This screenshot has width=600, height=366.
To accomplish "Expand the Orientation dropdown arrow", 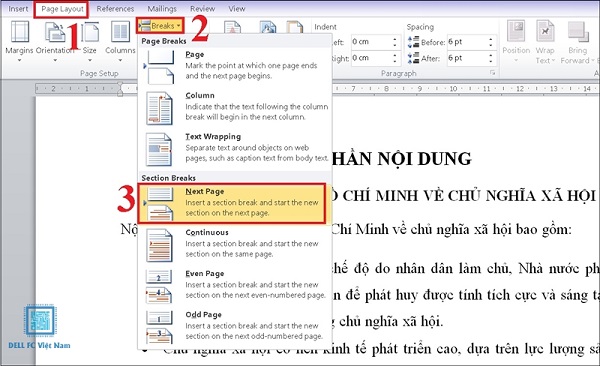I will (55, 60).
